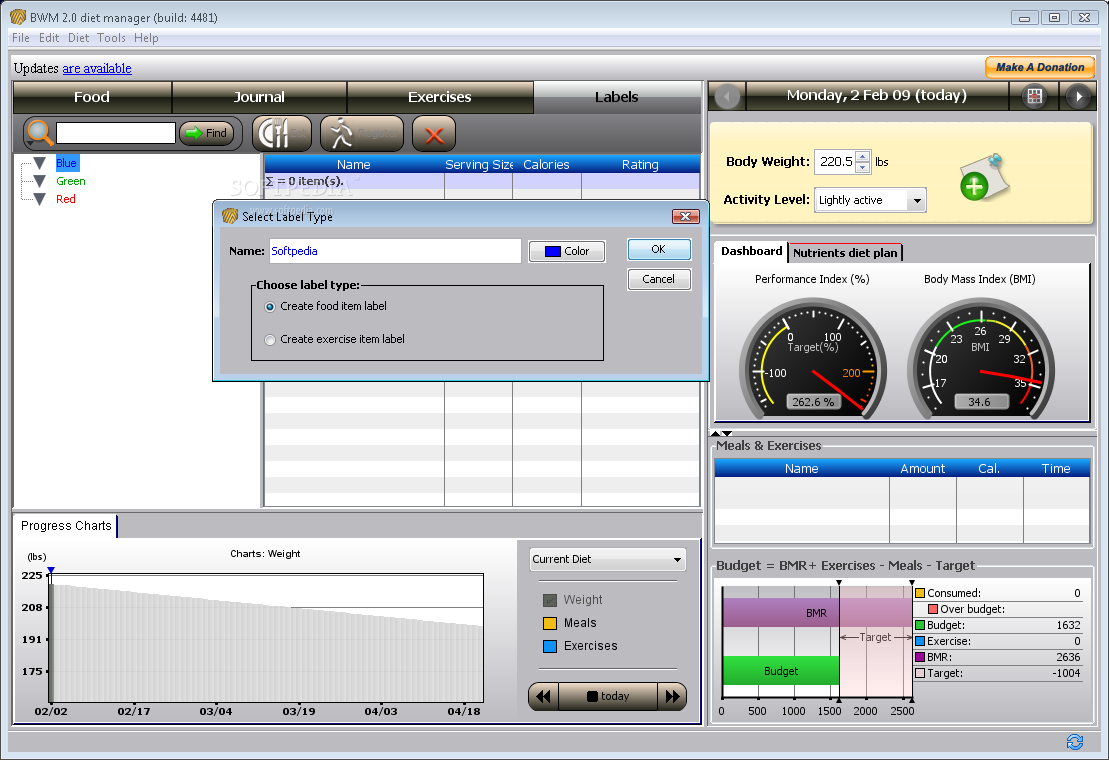
Task: Collapse dashboard panel with small up arrow
Action: (x=716, y=433)
